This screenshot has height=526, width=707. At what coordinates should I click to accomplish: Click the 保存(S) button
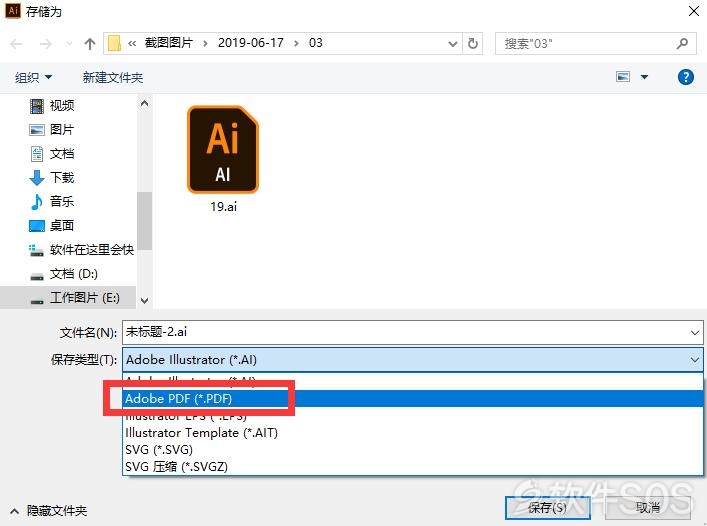point(547,508)
